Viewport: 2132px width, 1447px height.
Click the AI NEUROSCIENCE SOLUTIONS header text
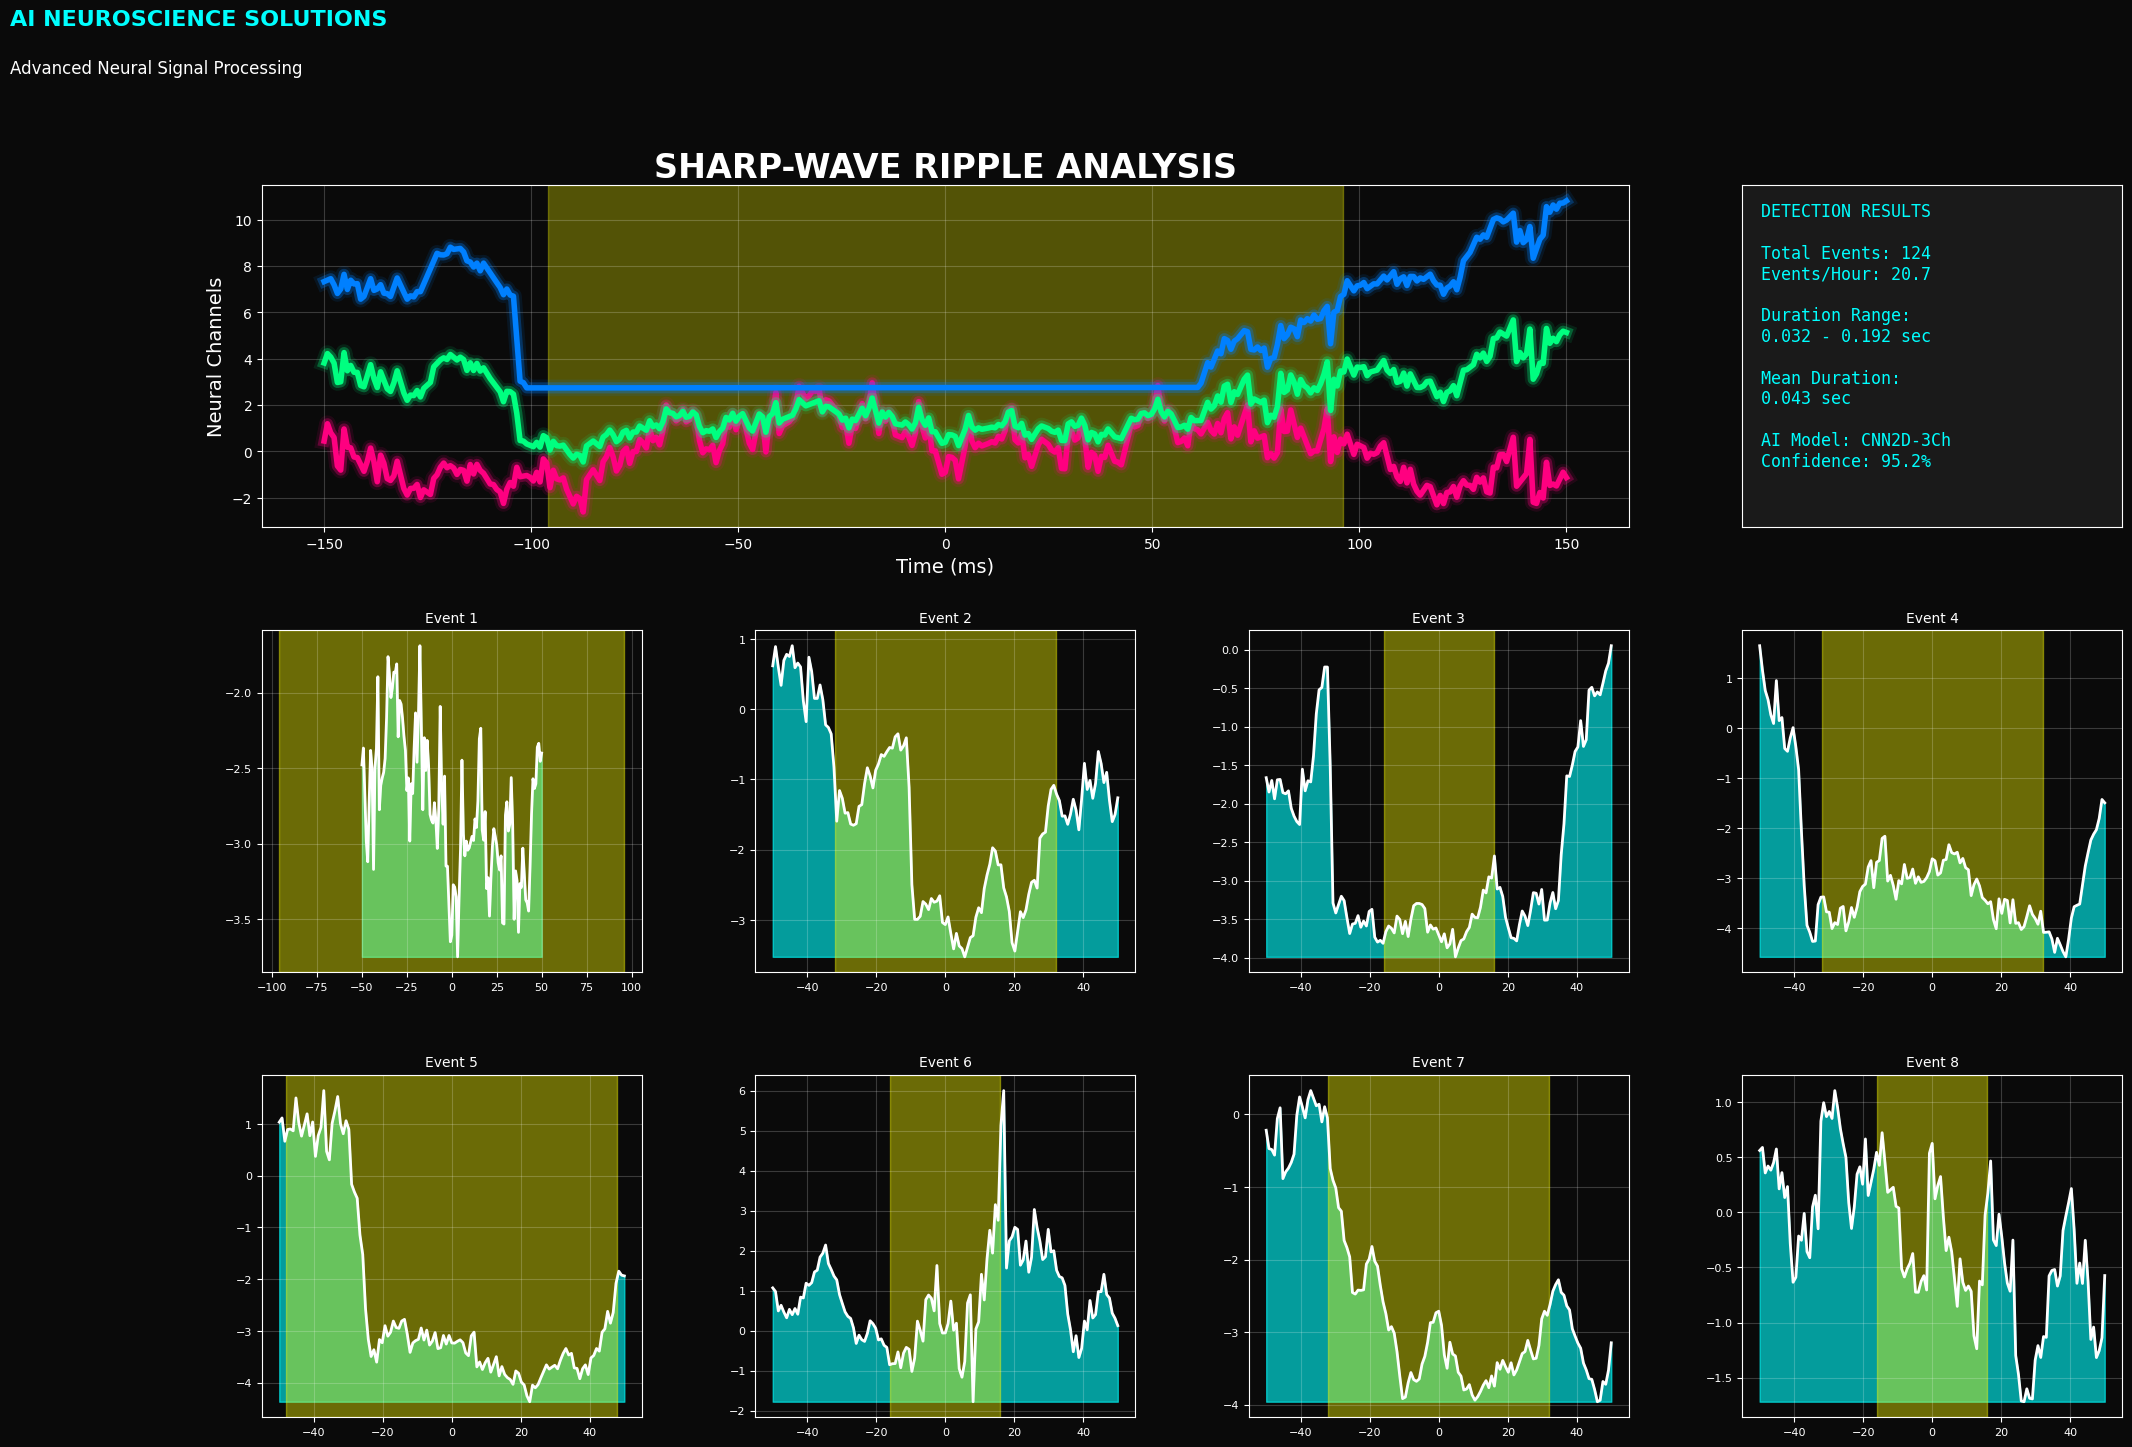(198, 19)
